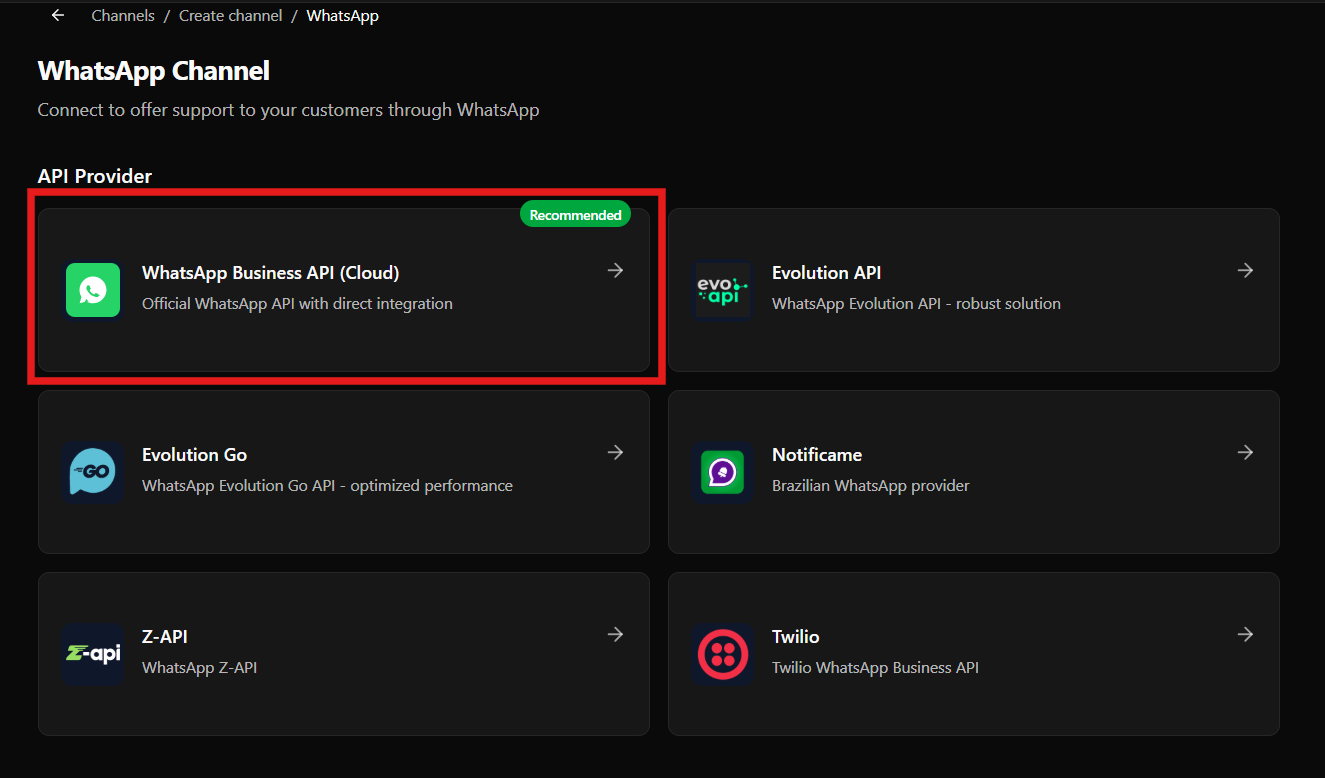Click the WhatsApp Channel page heading
1325x778 pixels.
click(154, 71)
